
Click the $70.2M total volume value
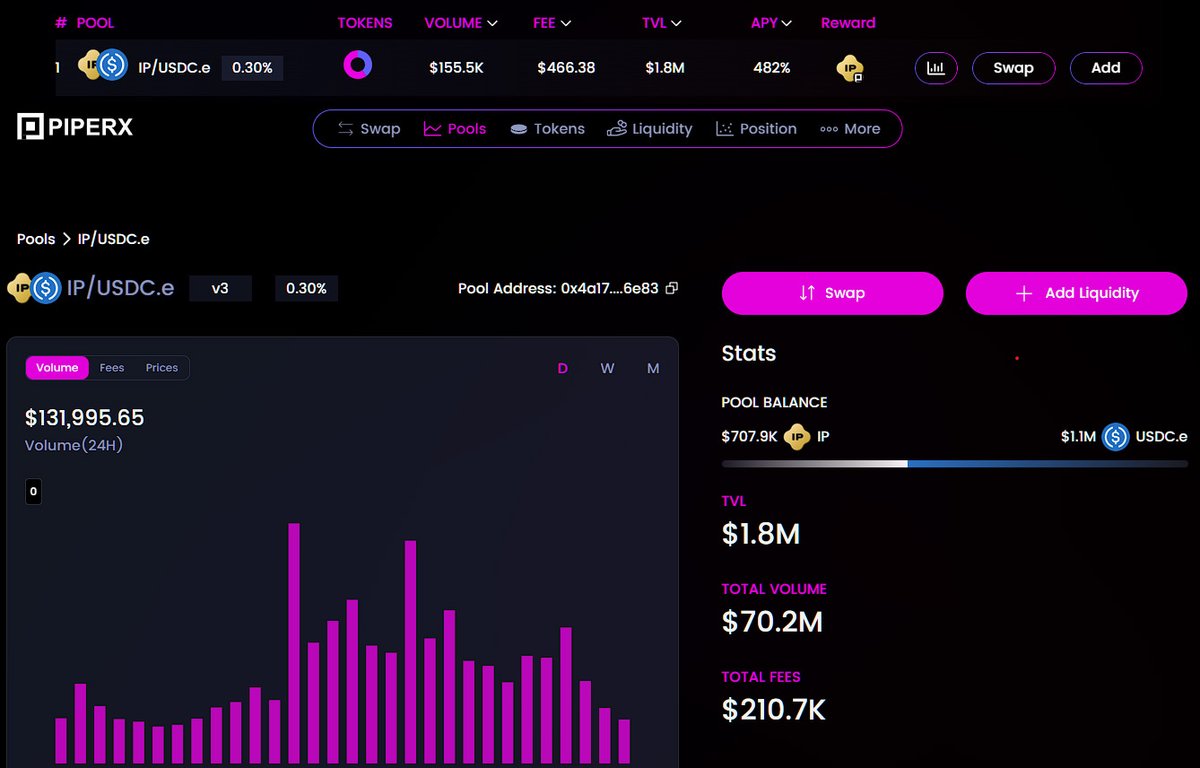coord(772,622)
